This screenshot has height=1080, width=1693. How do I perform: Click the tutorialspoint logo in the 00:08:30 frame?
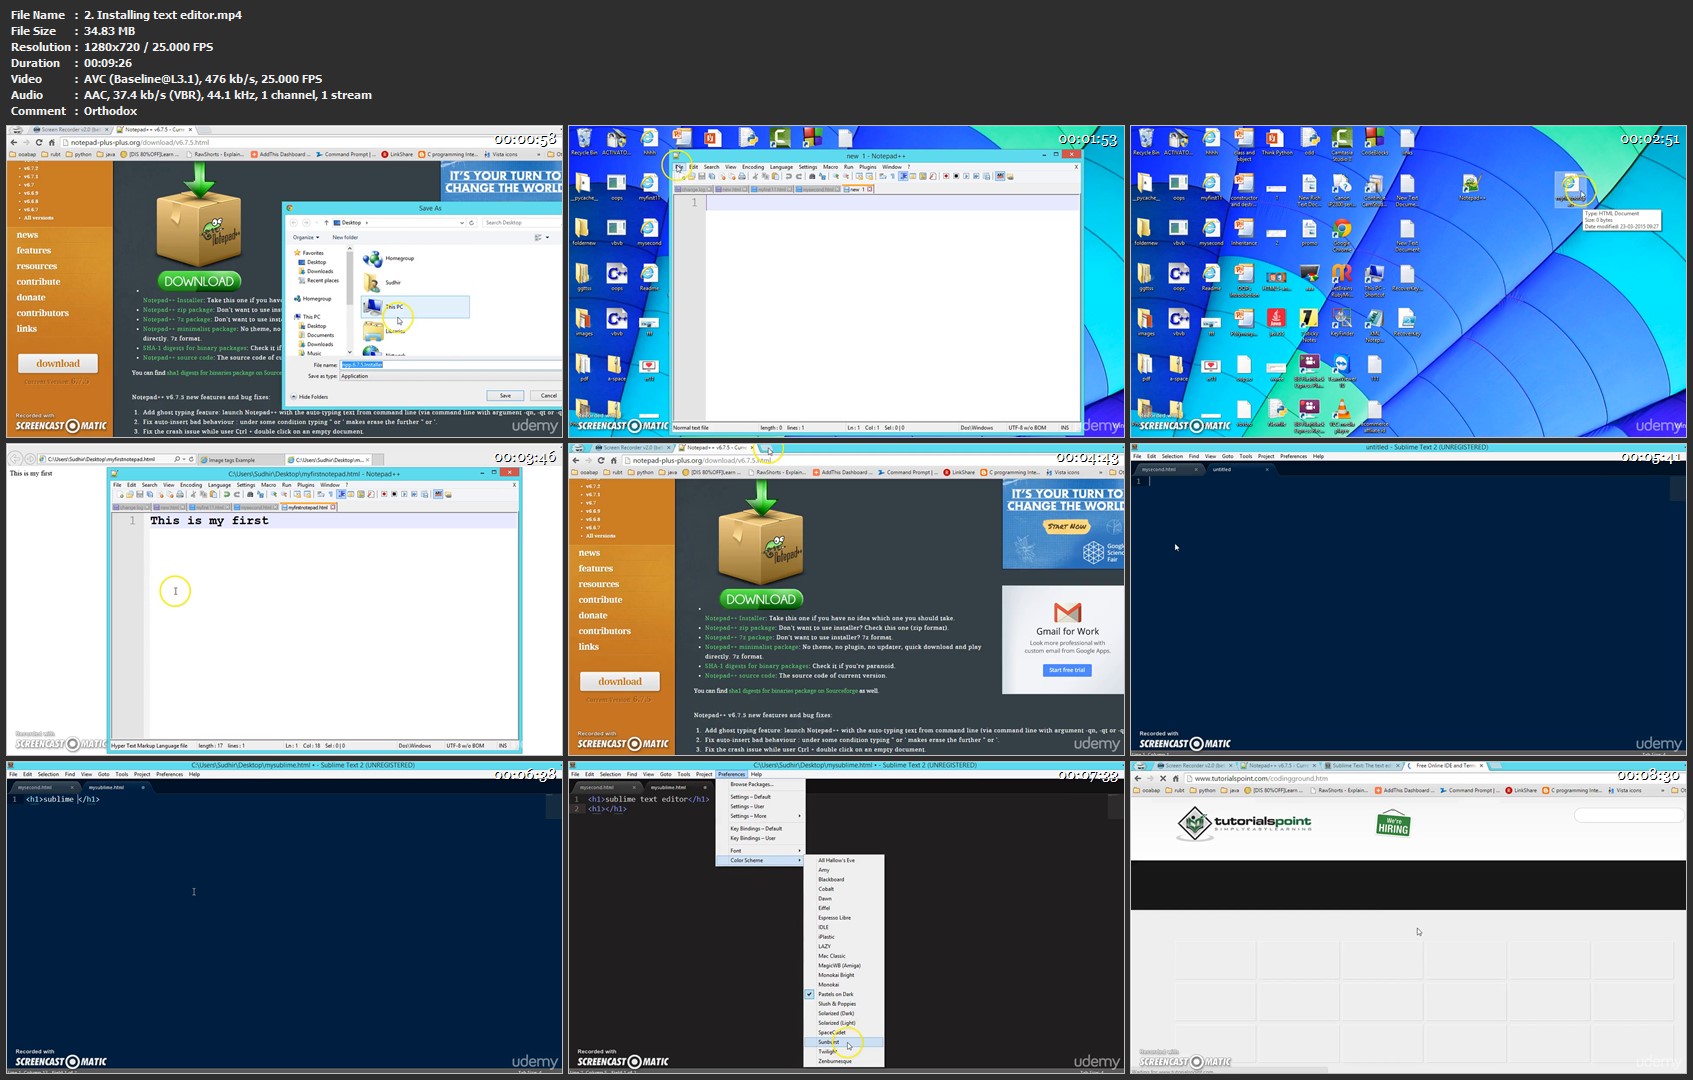point(1244,824)
